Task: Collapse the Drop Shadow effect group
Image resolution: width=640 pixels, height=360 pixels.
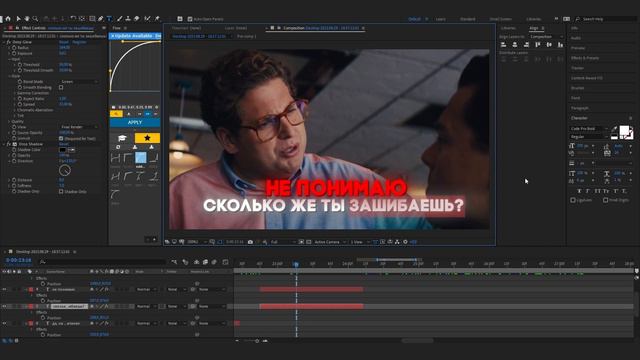Action: pos(4,144)
